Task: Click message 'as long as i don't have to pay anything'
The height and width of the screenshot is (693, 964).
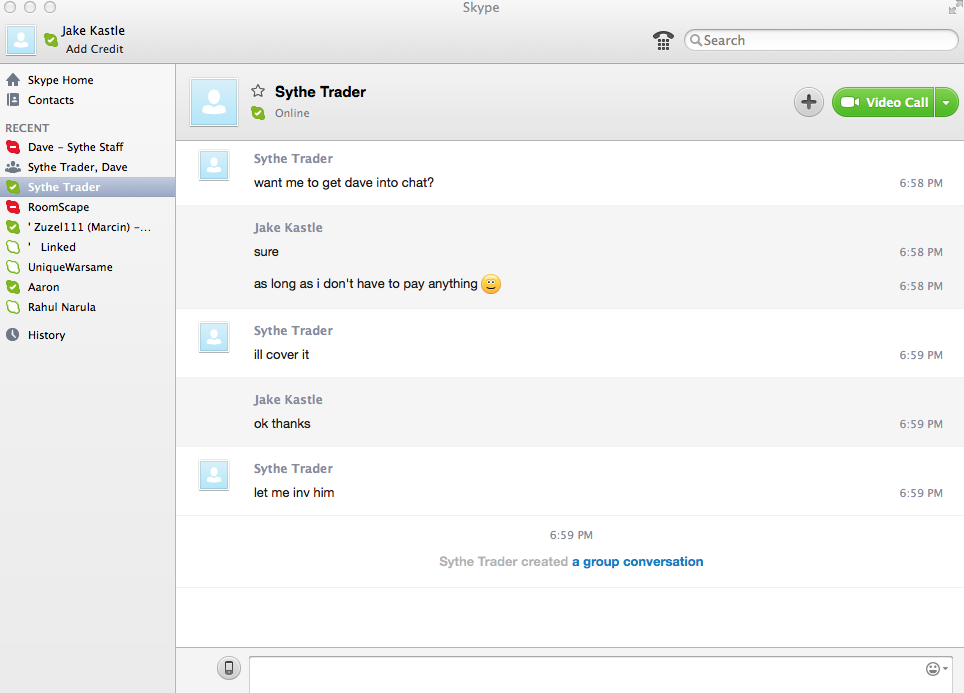Action: [x=365, y=283]
